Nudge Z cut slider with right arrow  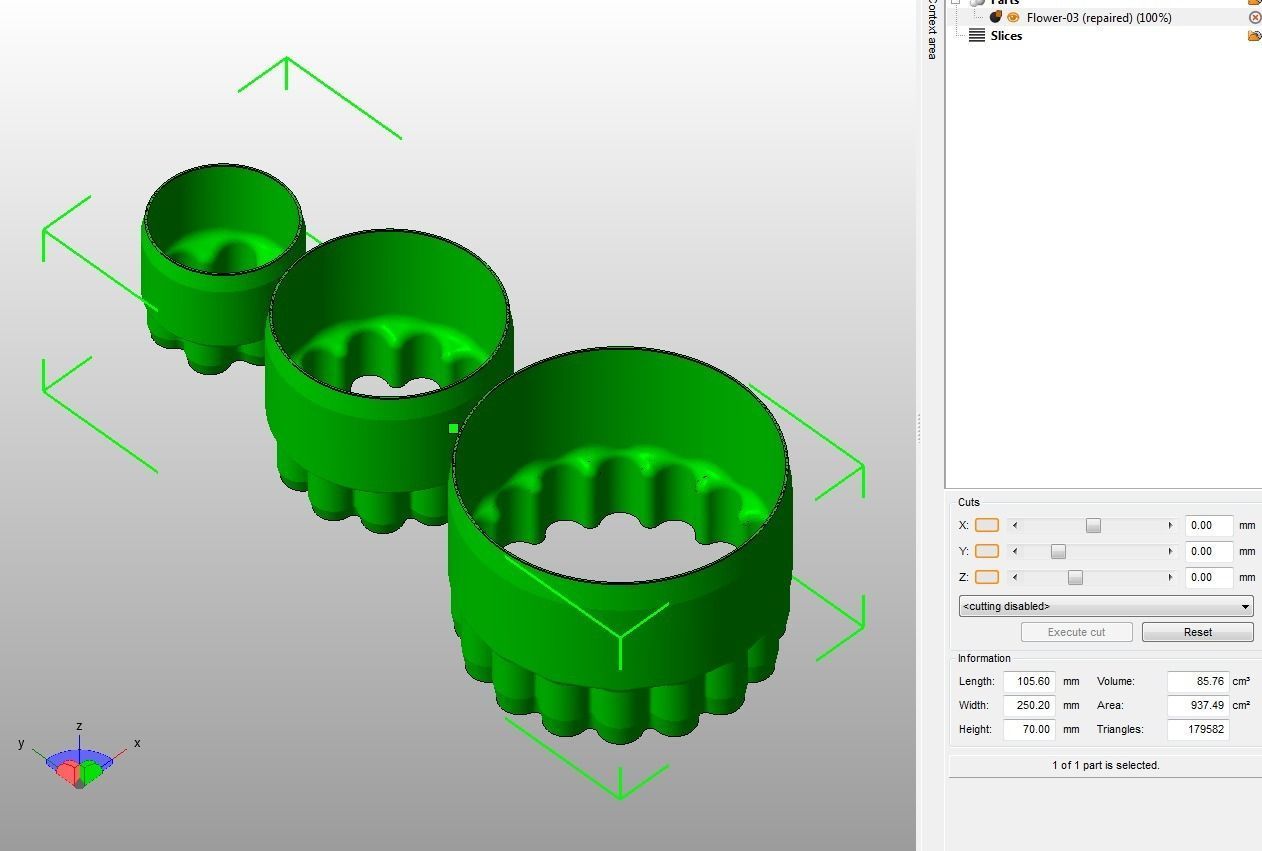click(1170, 577)
